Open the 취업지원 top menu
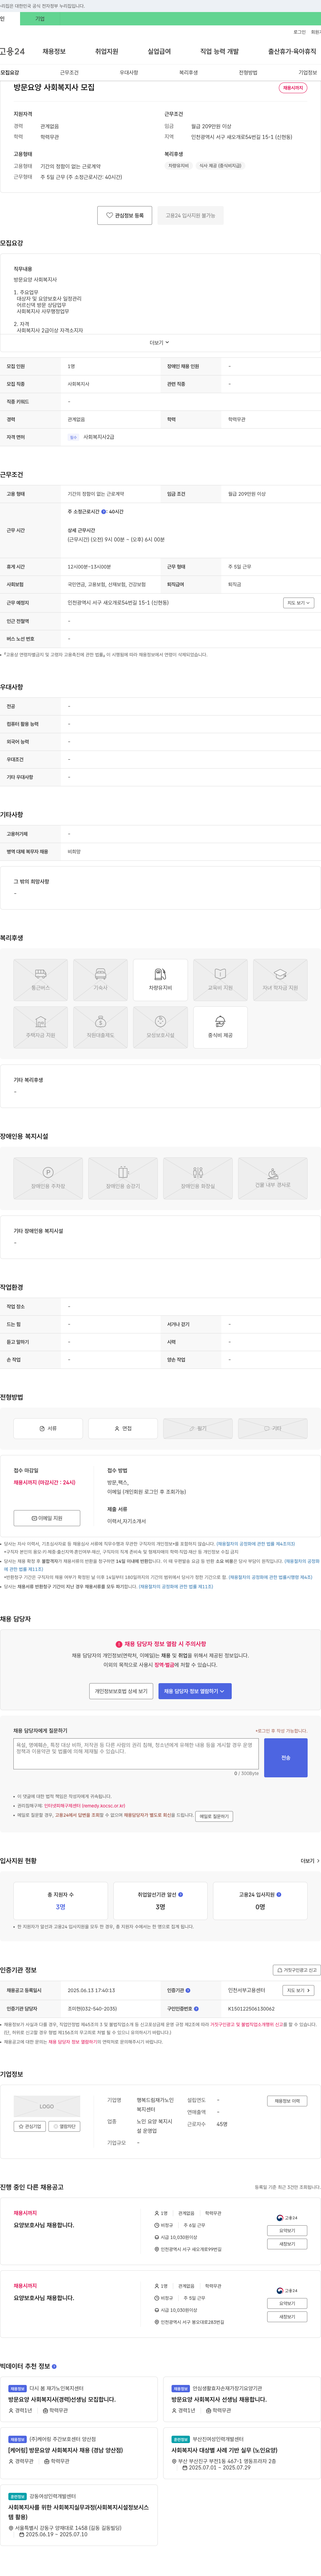This screenshot has height=2576, width=321. click(107, 51)
